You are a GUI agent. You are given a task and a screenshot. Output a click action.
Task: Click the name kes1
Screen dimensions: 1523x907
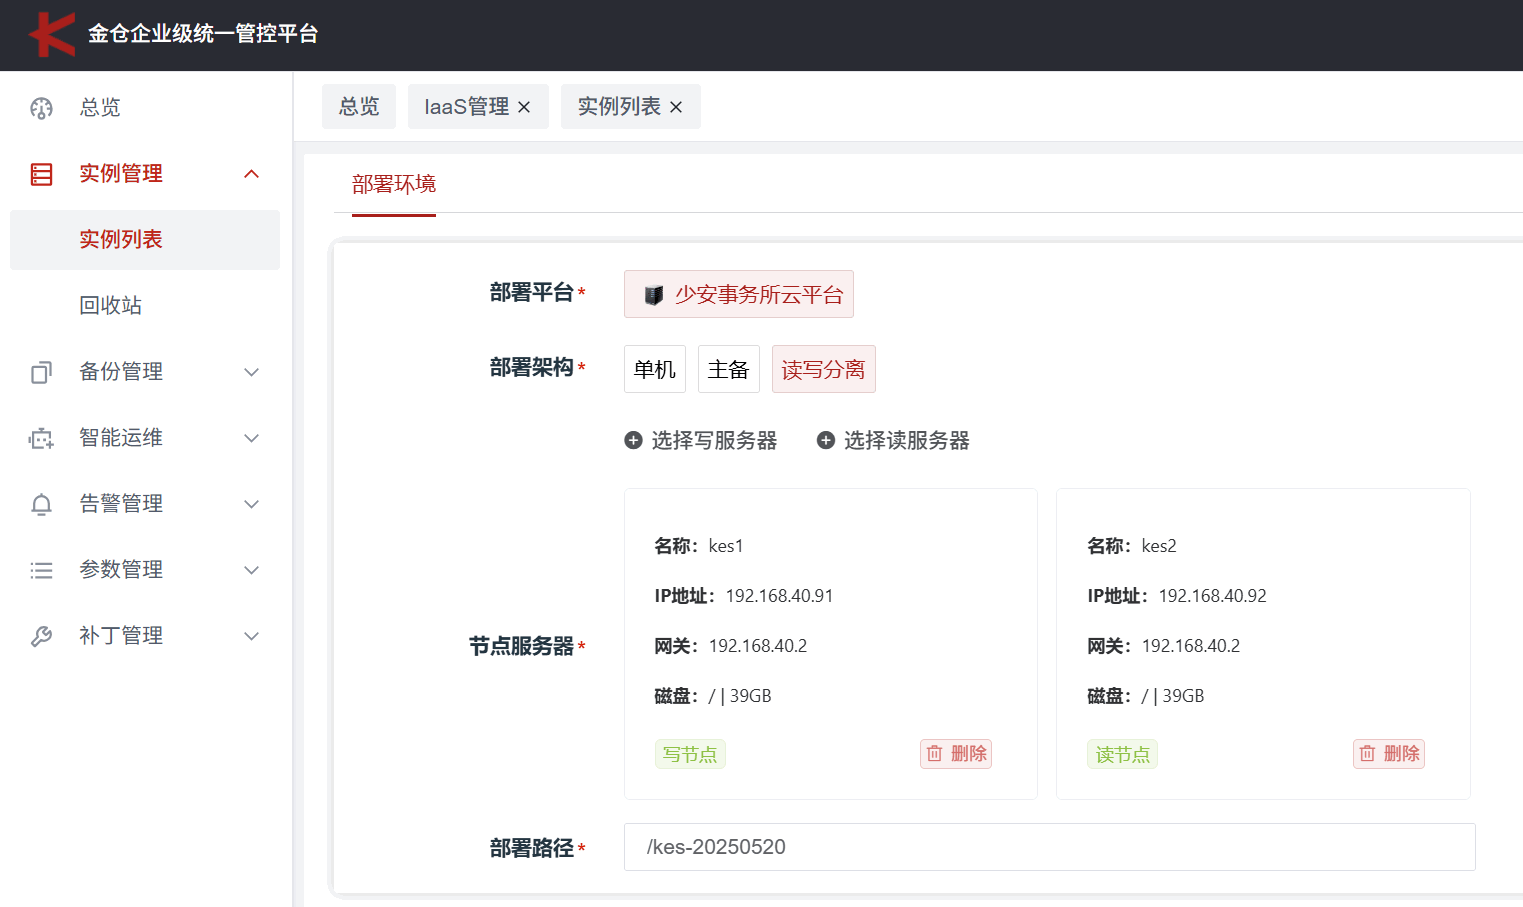726,546
